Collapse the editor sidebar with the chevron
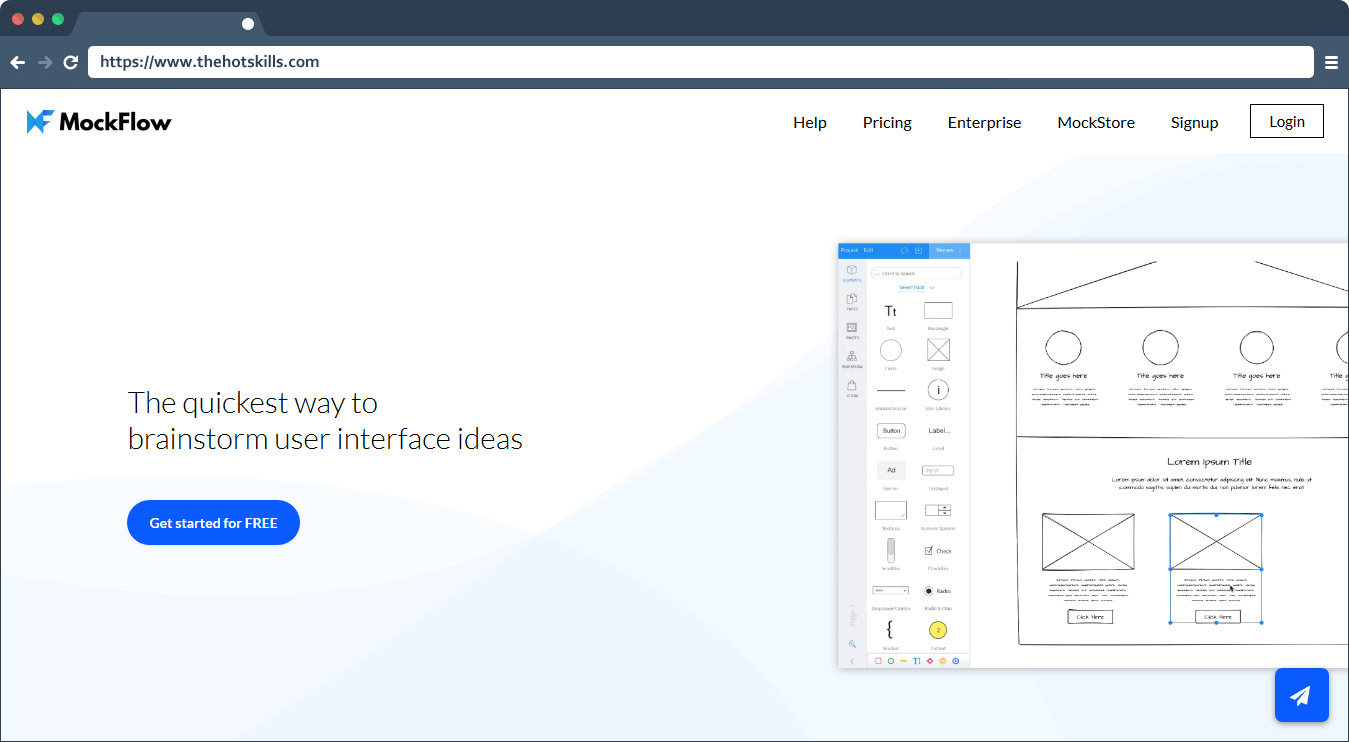Screen dimensions: 1349x742 coord(852,661)
